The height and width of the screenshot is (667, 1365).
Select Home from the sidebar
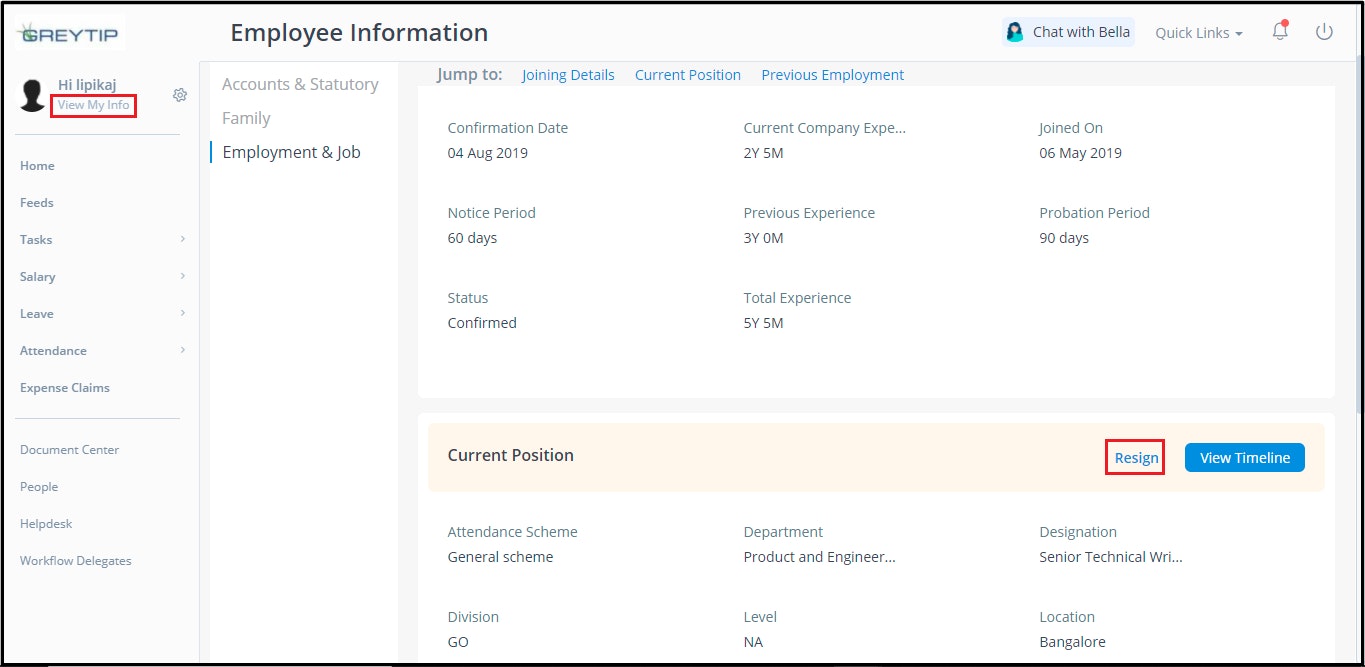37,165
